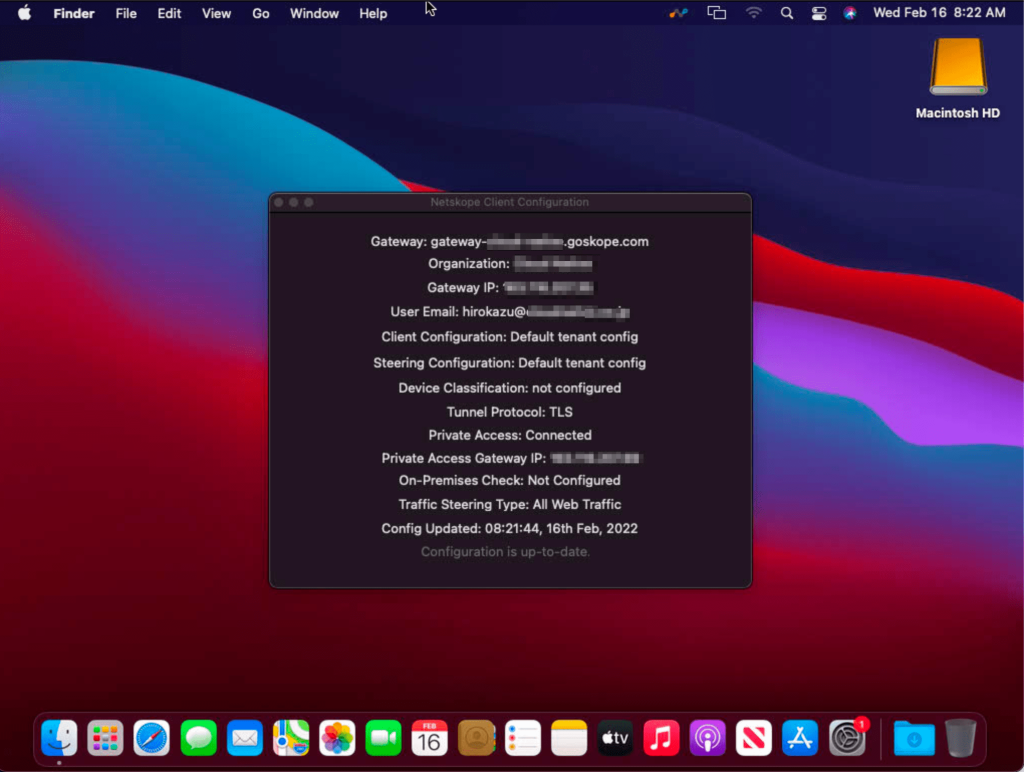The image size is (1024, 772).
Task: Click the Netskope client menu bar icon
Action: pos(679,13)
